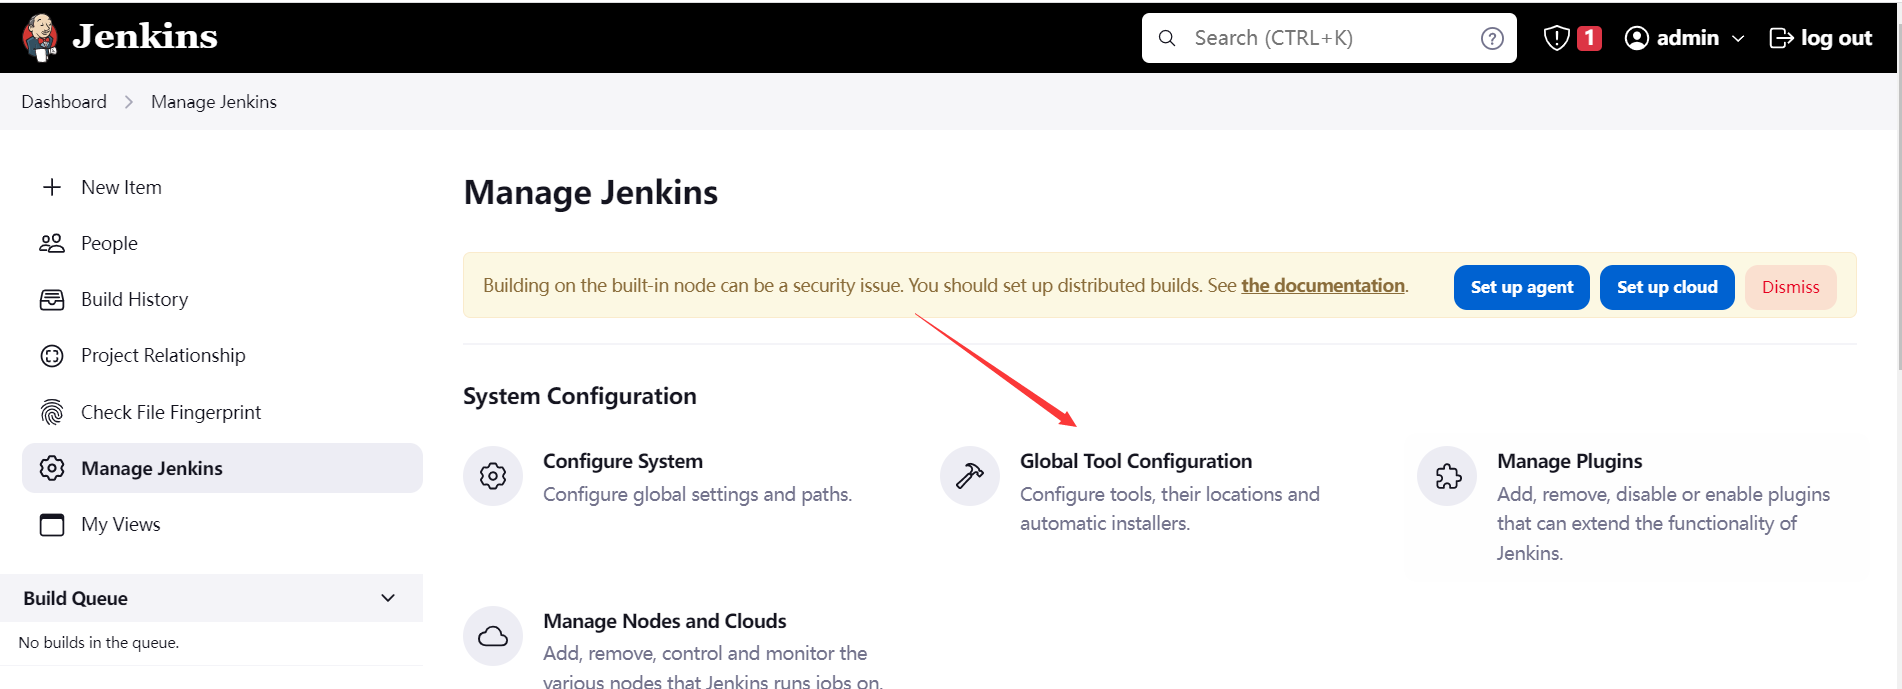Image resolution: width=1902 pixels, height=689 pixels.
Task: Click the People icon
Action: (52, 243)
